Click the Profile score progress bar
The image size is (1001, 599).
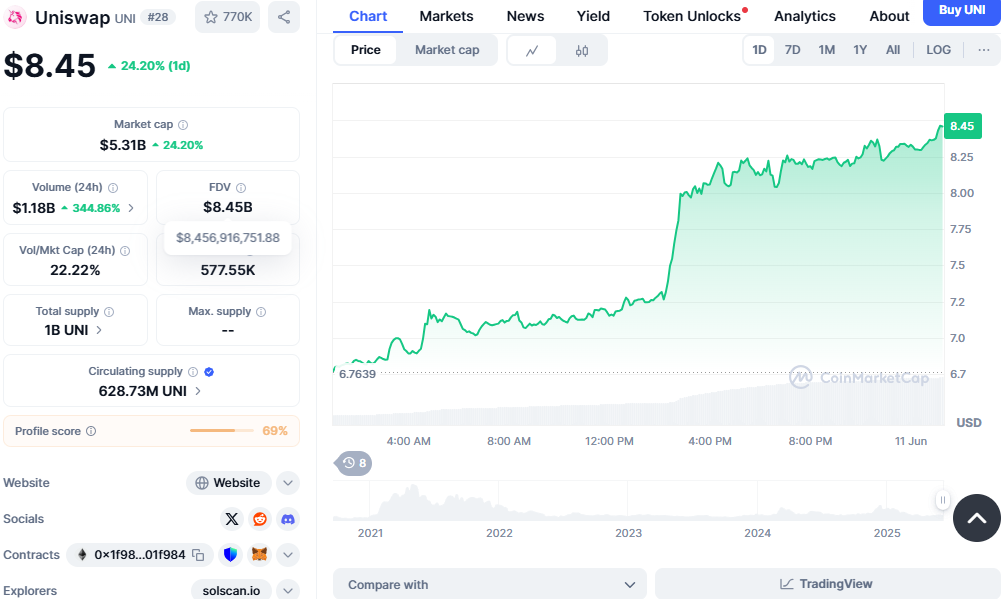(x=222, y=430)
